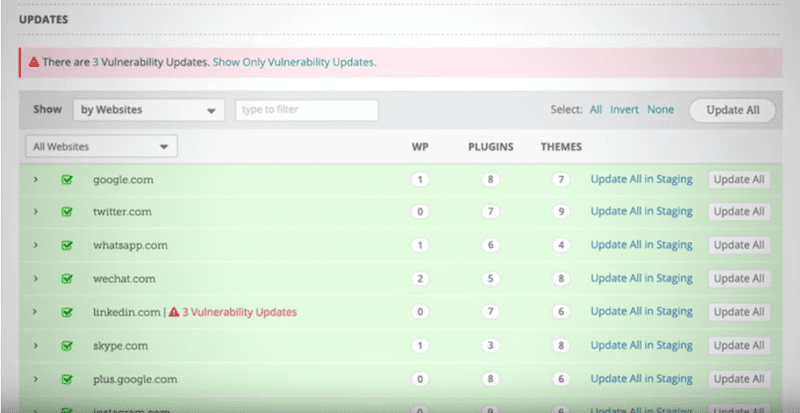Click the skype.com site name
The height and width of the screenshot is (413, 800).
pos(120,346)
